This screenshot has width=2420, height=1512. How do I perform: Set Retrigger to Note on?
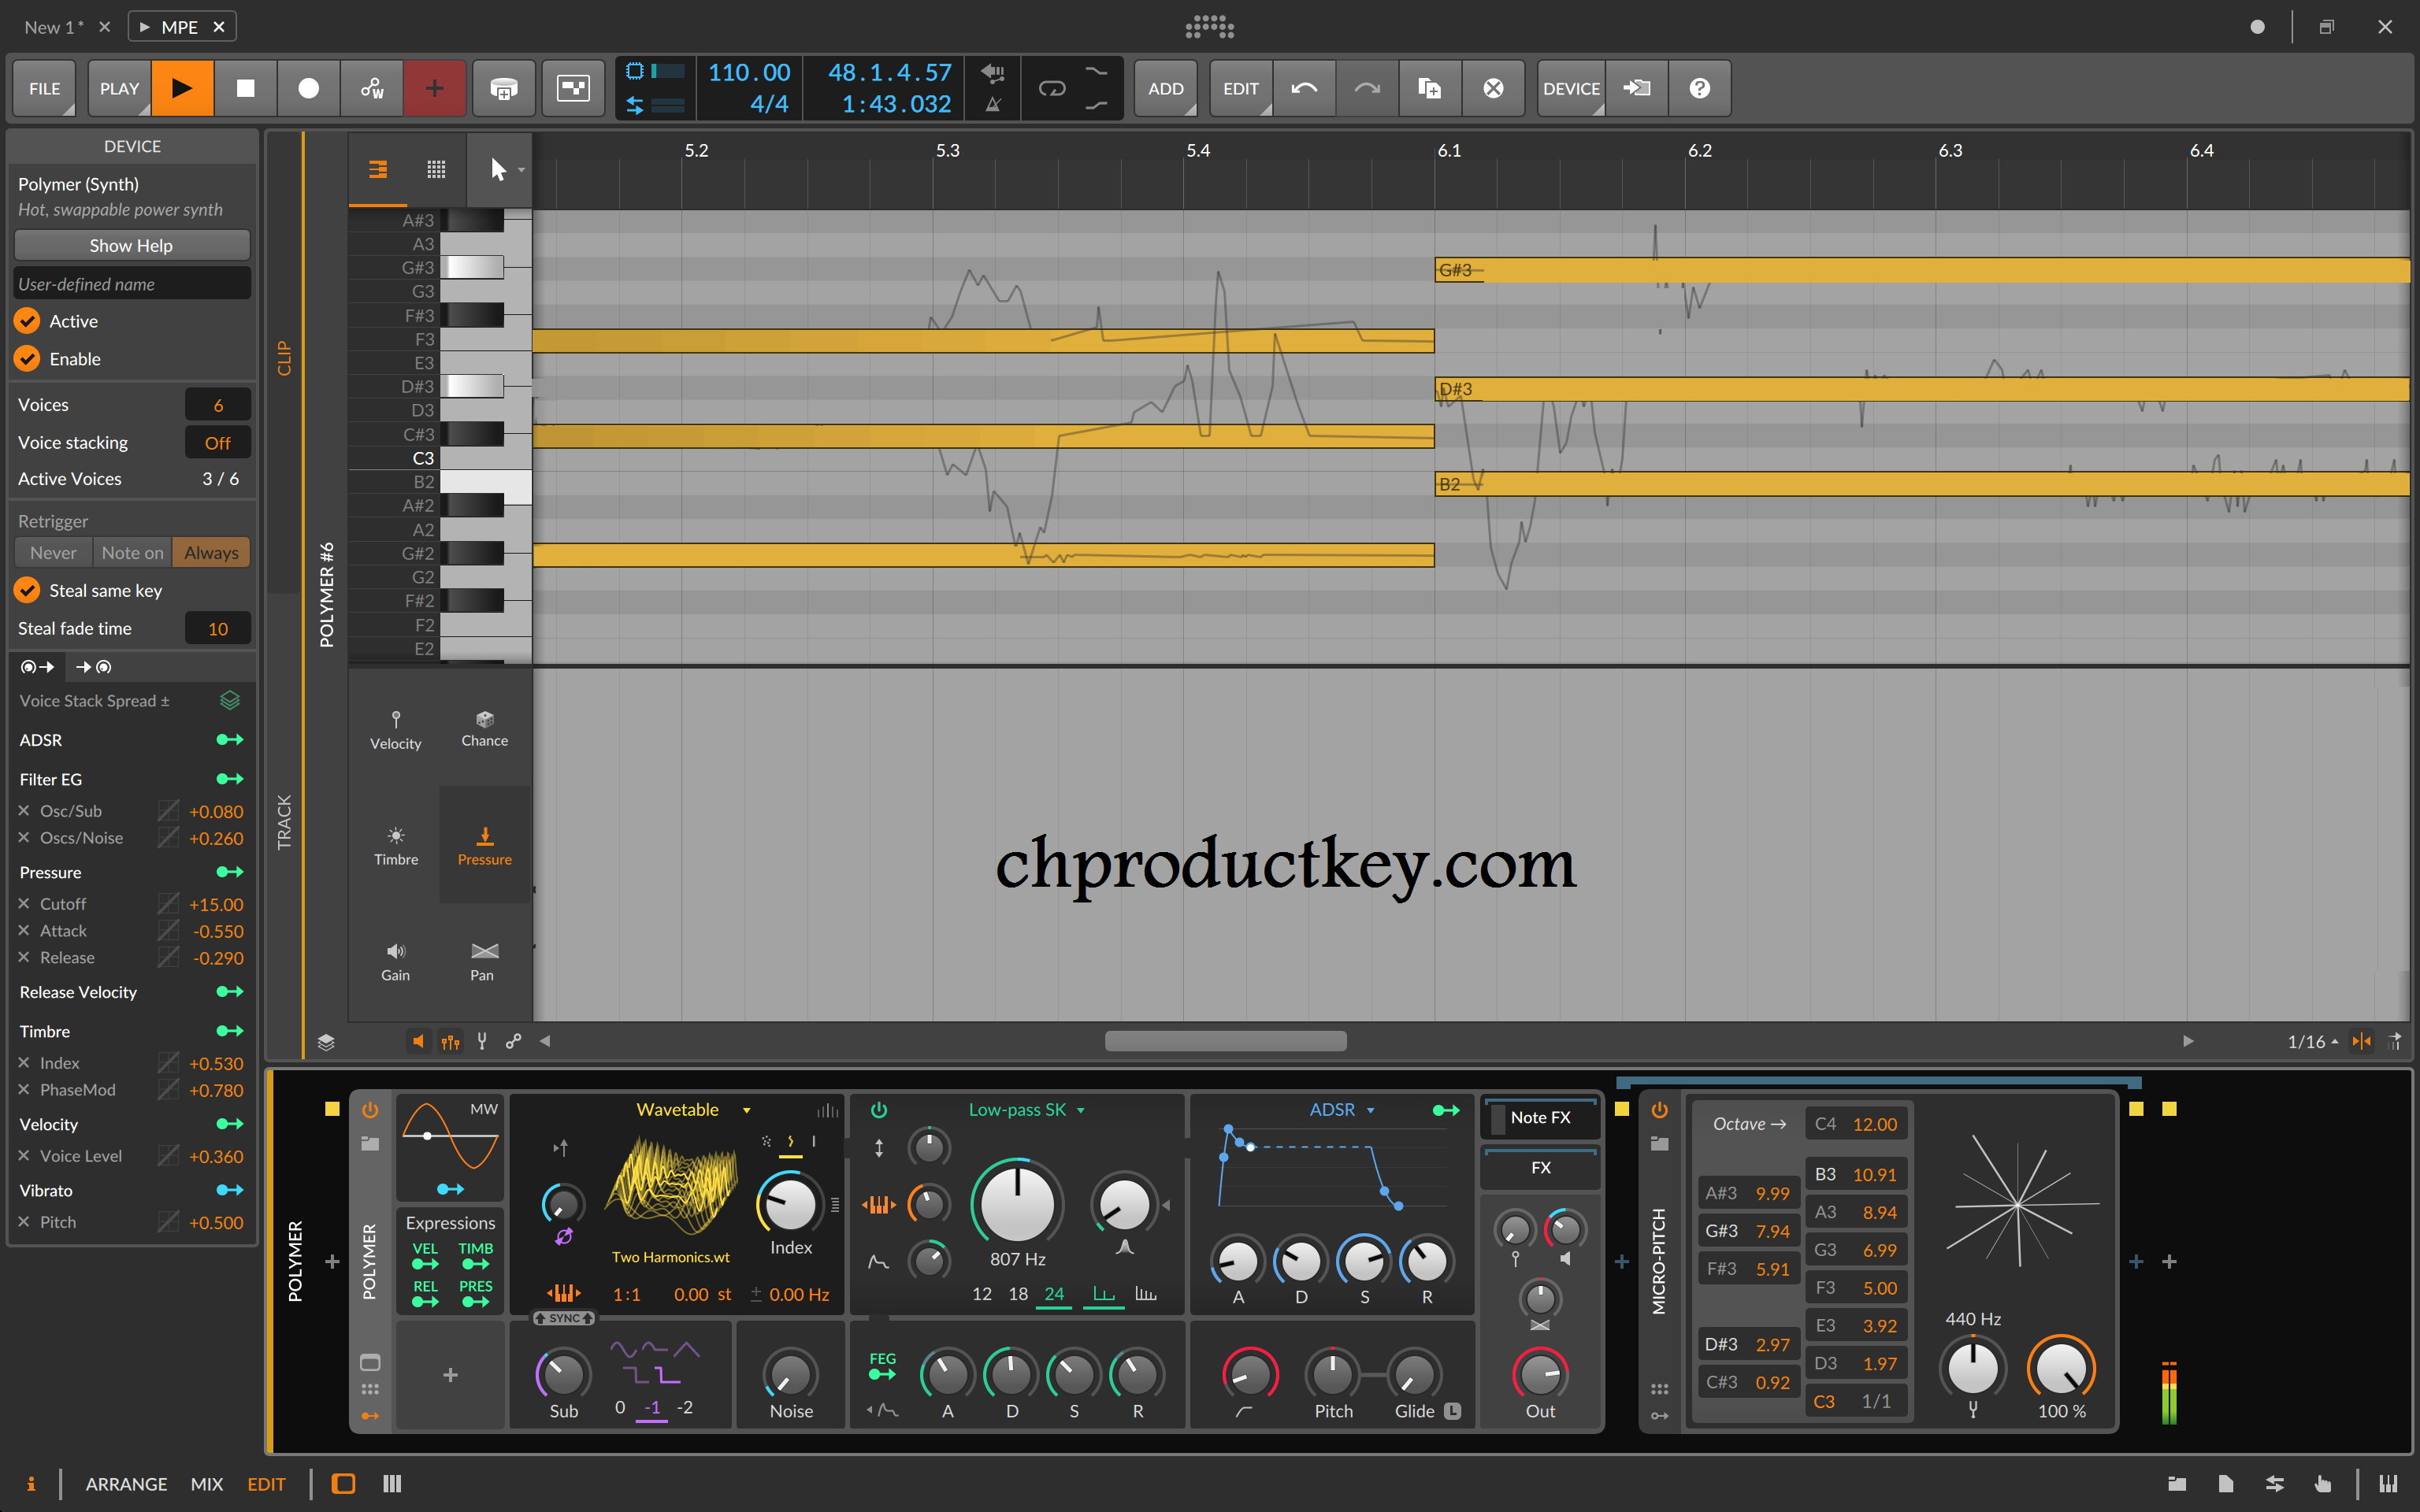[132, 552]
